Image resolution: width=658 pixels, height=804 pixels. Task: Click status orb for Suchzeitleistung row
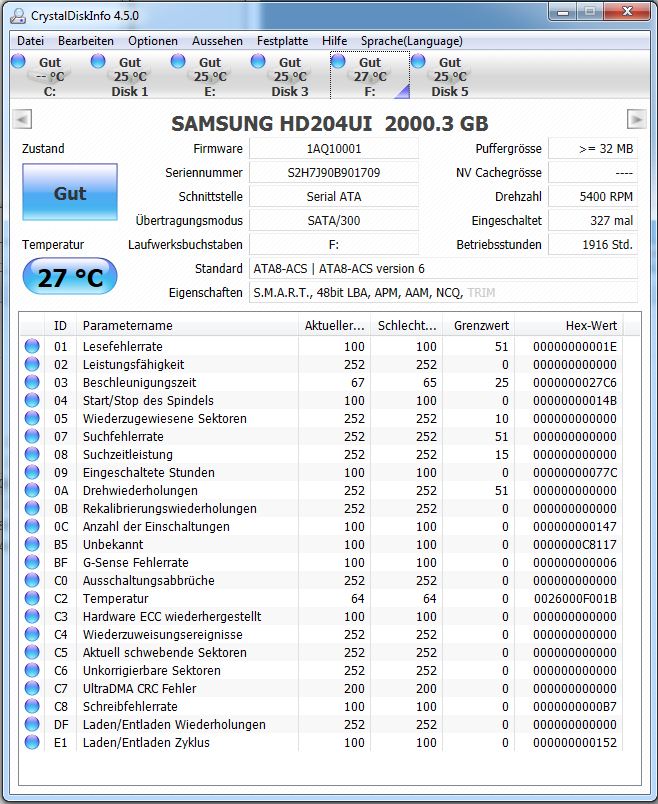coord(32,454)
